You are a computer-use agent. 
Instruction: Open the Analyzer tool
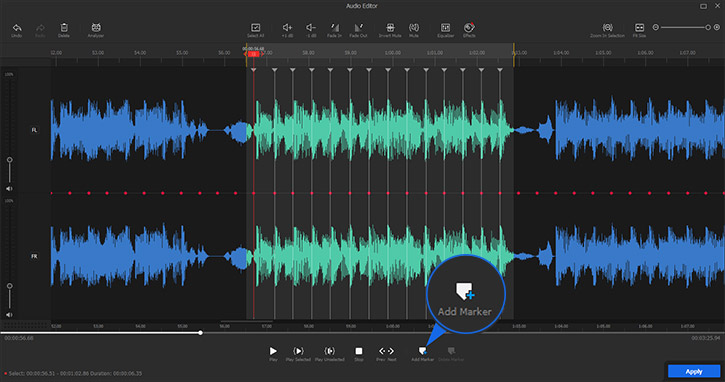[x=96, y=28]
